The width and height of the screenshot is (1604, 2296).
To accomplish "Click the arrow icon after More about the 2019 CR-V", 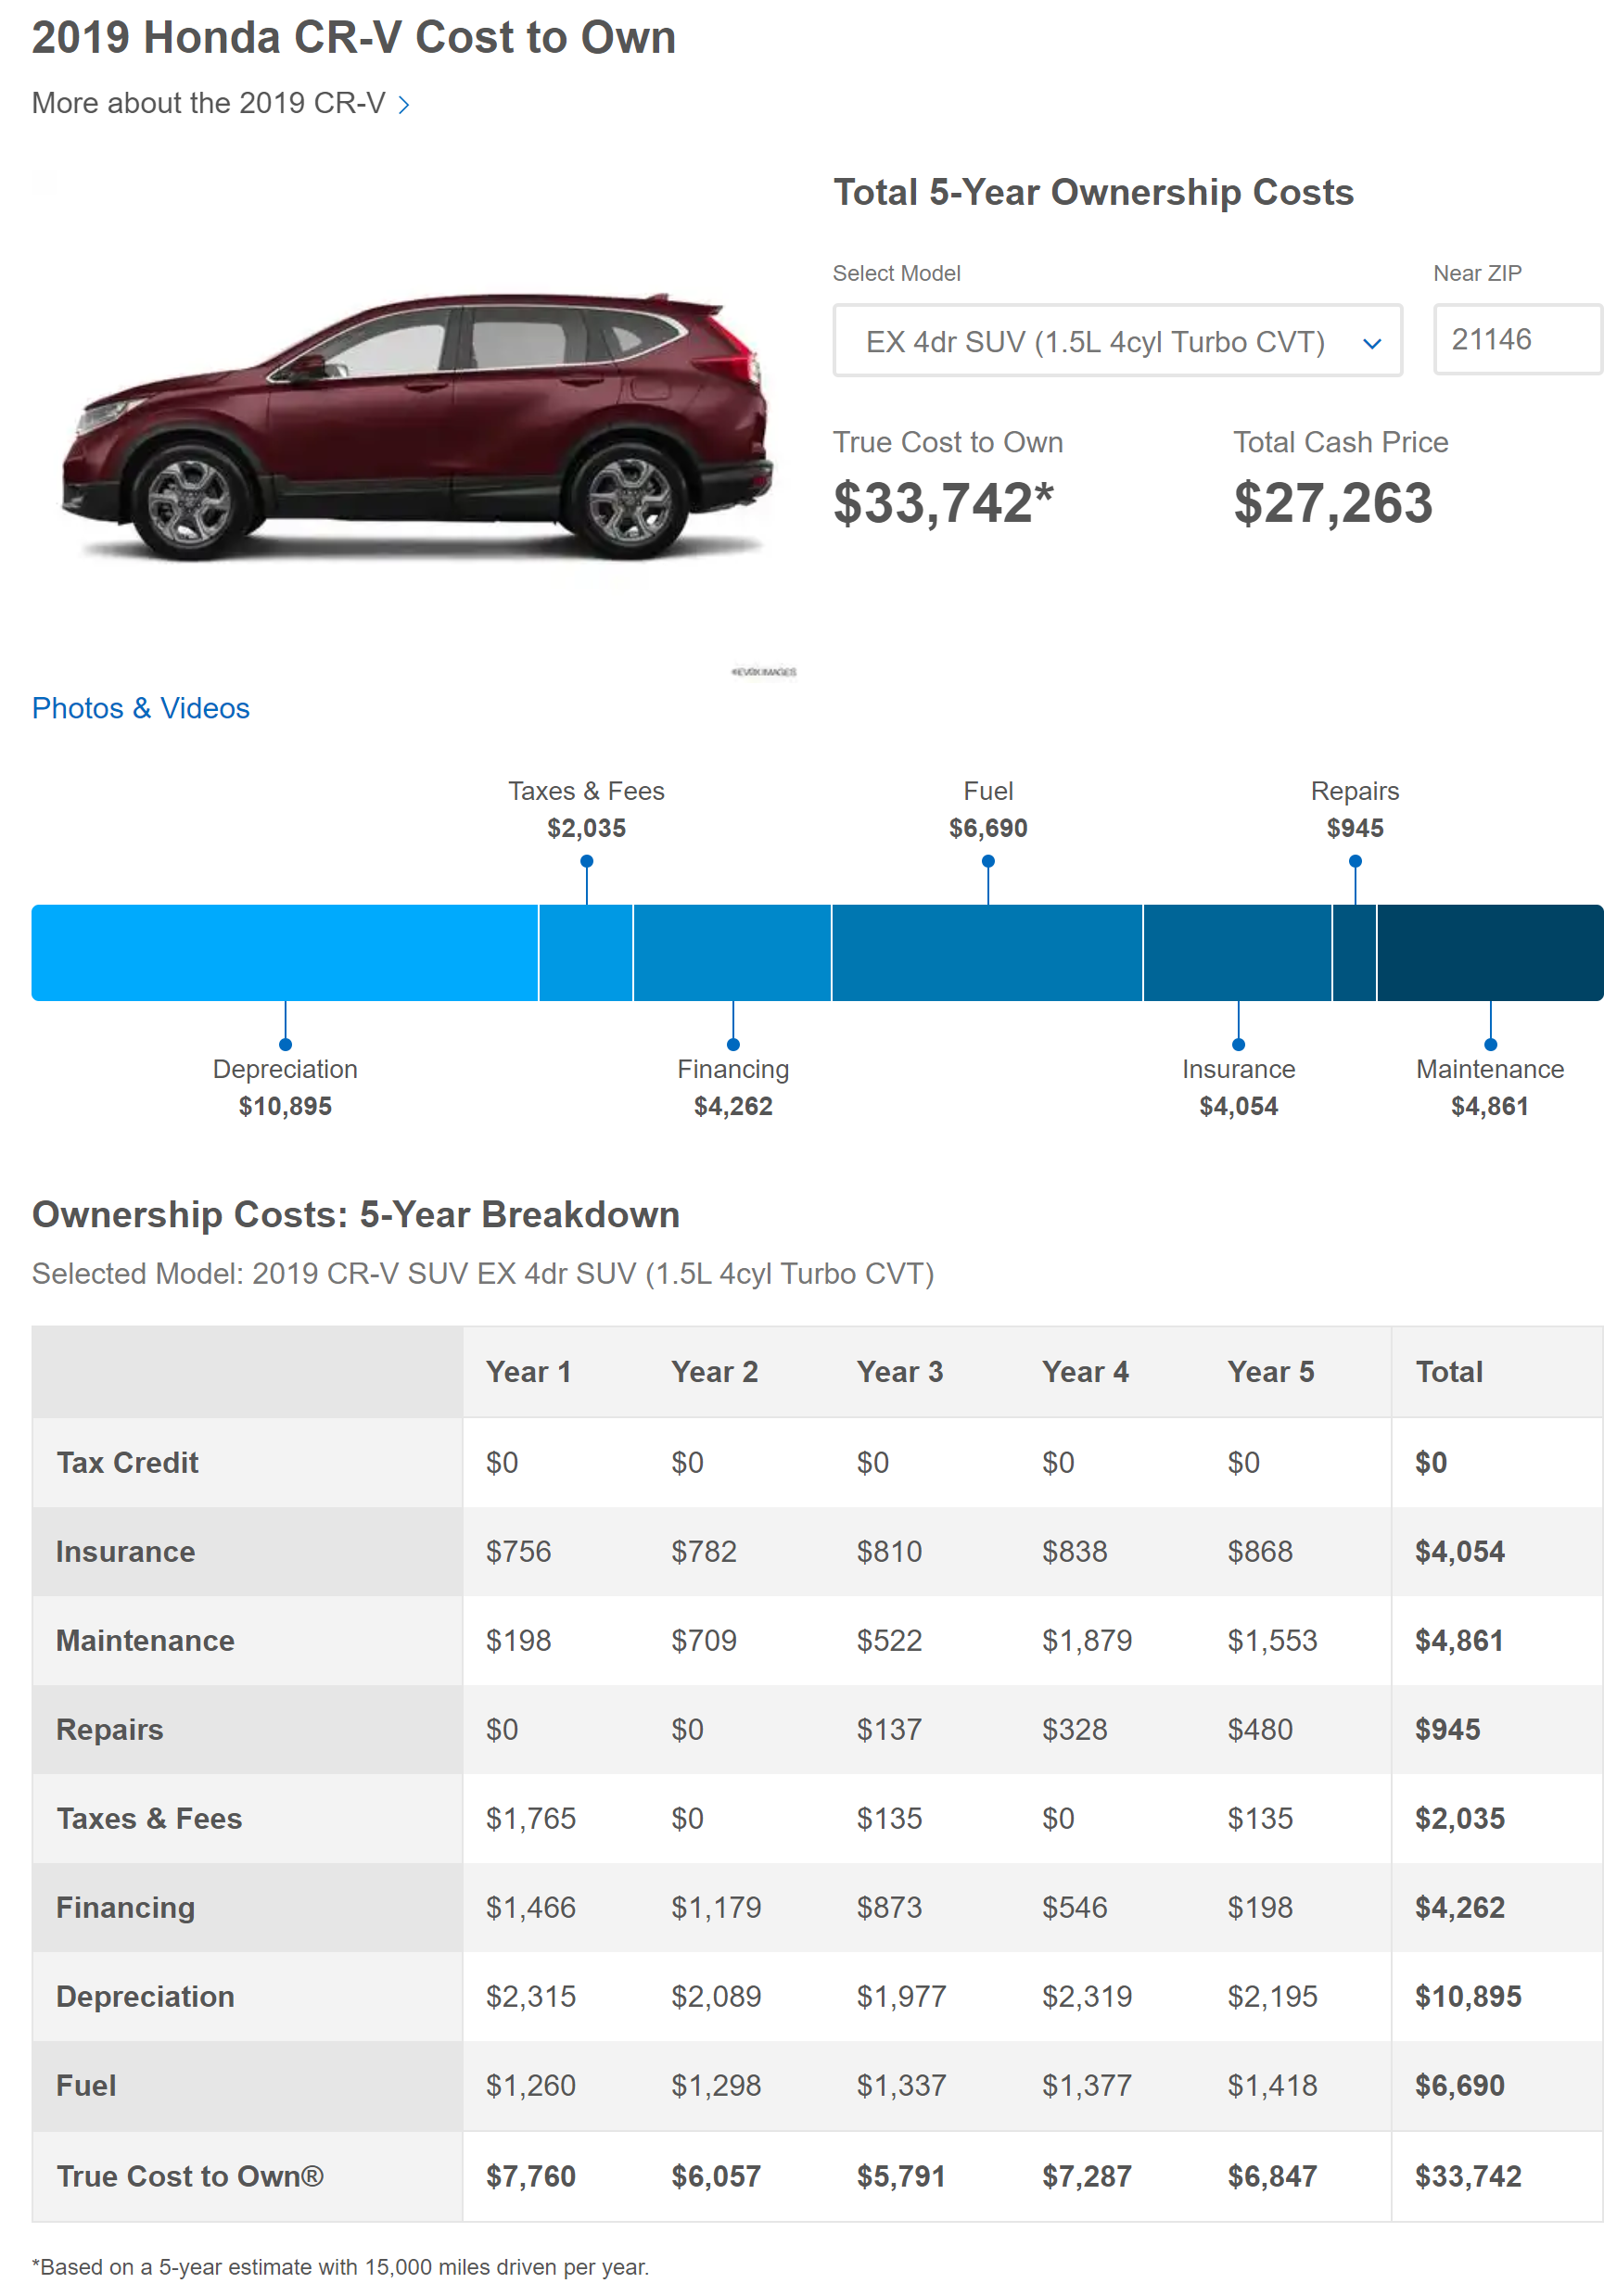I will [x=405, y=102].
